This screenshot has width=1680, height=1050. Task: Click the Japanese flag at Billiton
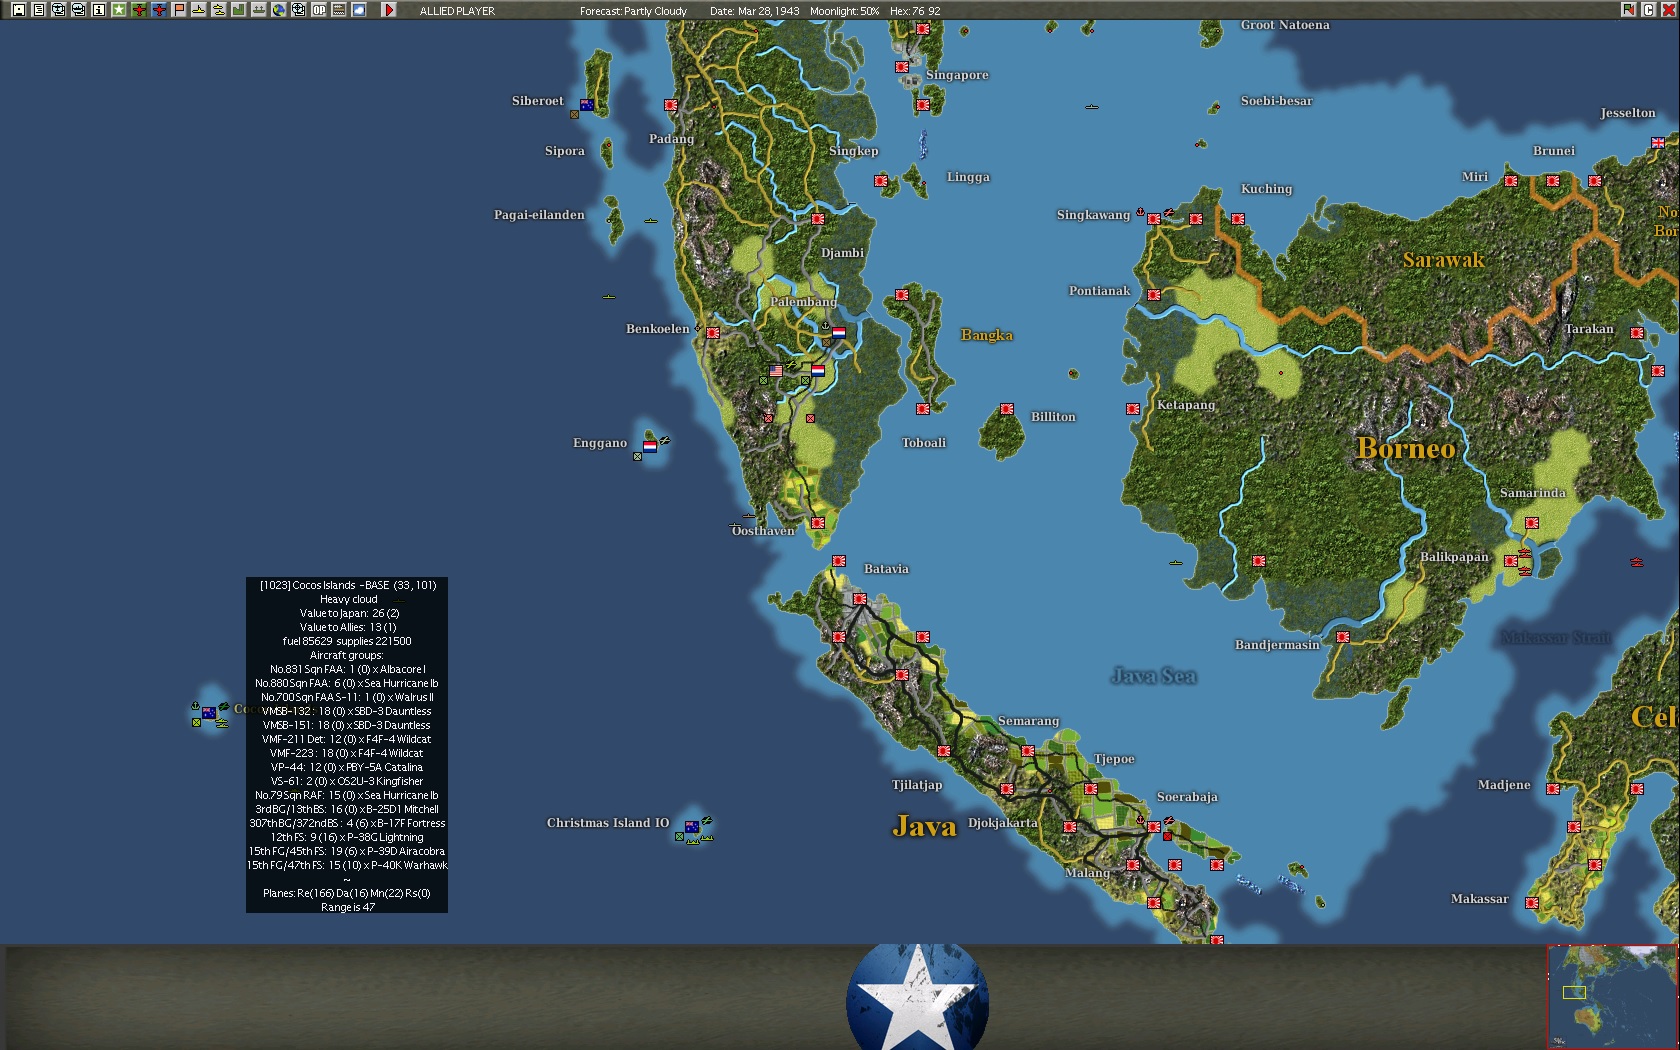coord(1007,408)
